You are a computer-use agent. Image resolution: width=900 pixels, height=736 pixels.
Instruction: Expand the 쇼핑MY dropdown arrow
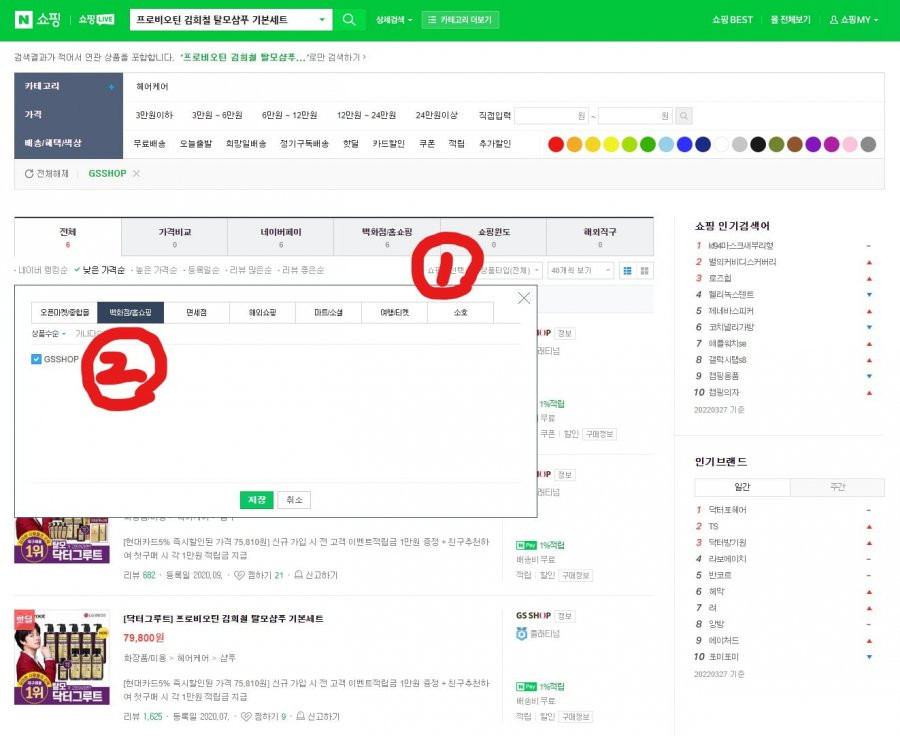[876, 20]
